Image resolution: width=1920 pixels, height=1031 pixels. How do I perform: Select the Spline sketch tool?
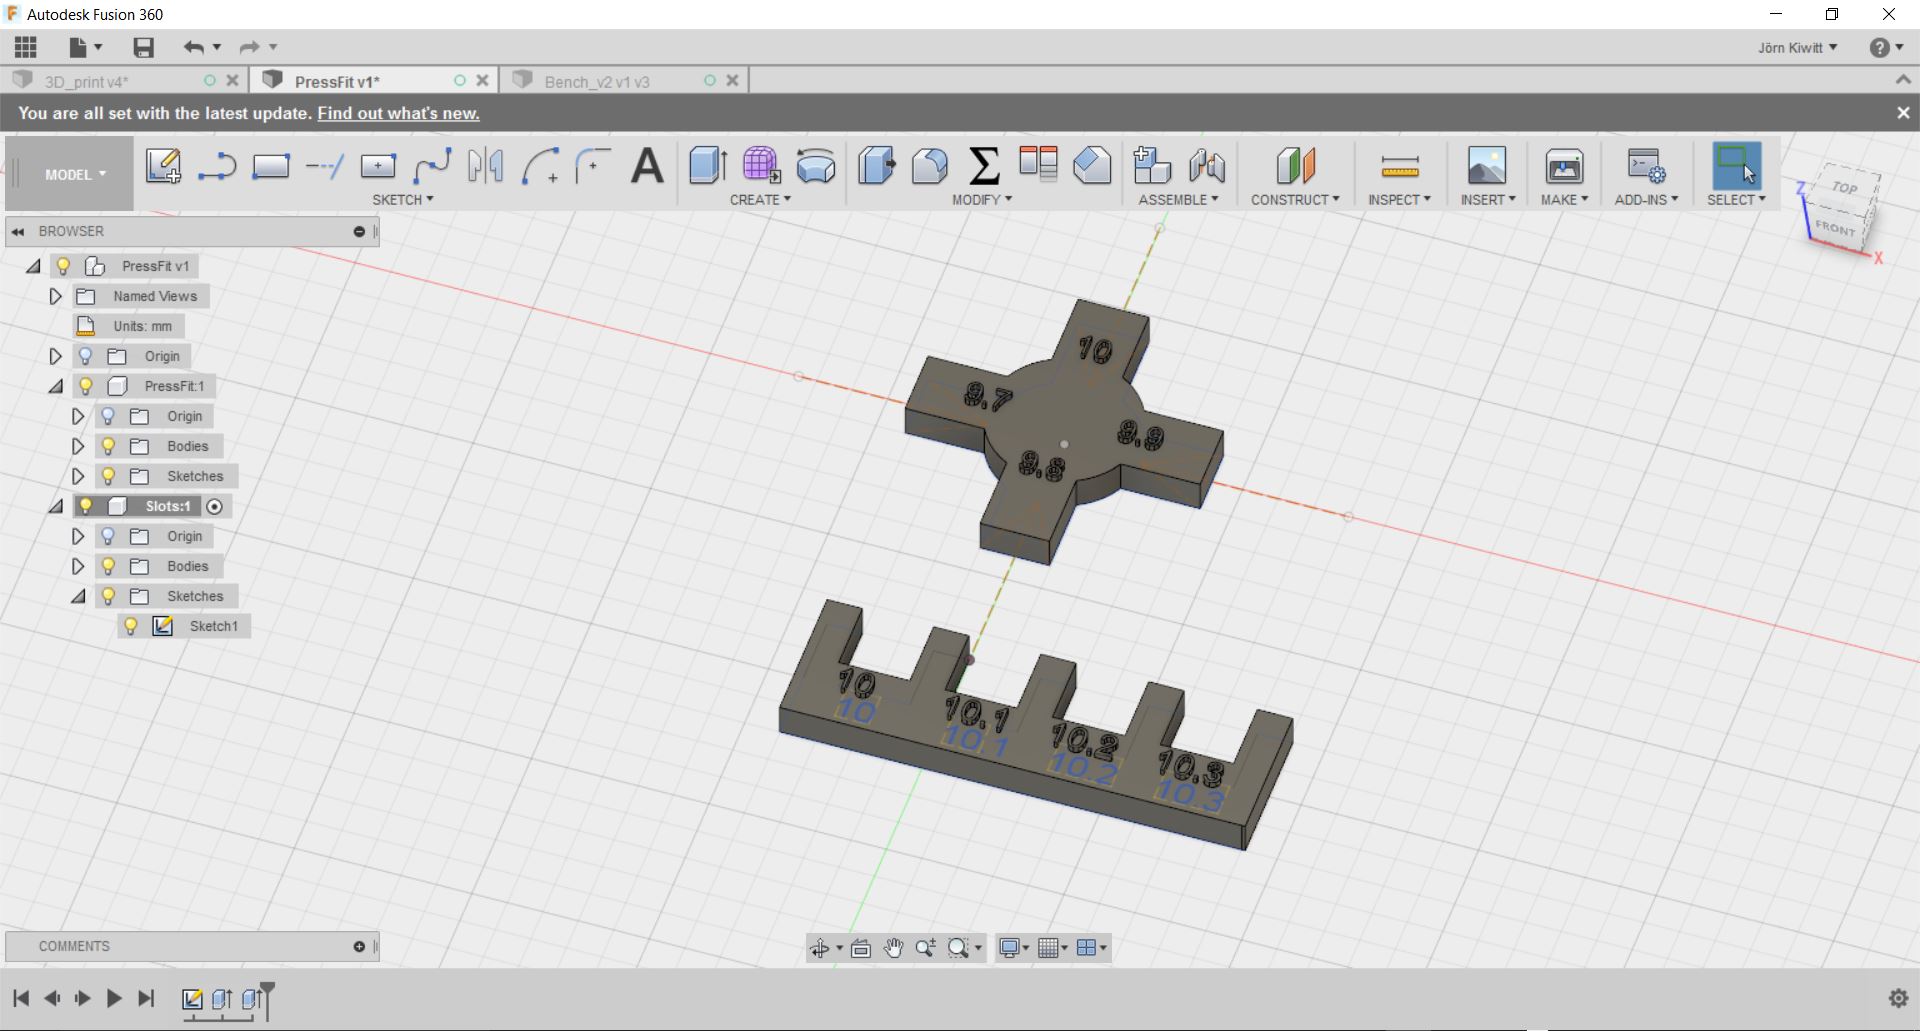(x=433, y=166)
